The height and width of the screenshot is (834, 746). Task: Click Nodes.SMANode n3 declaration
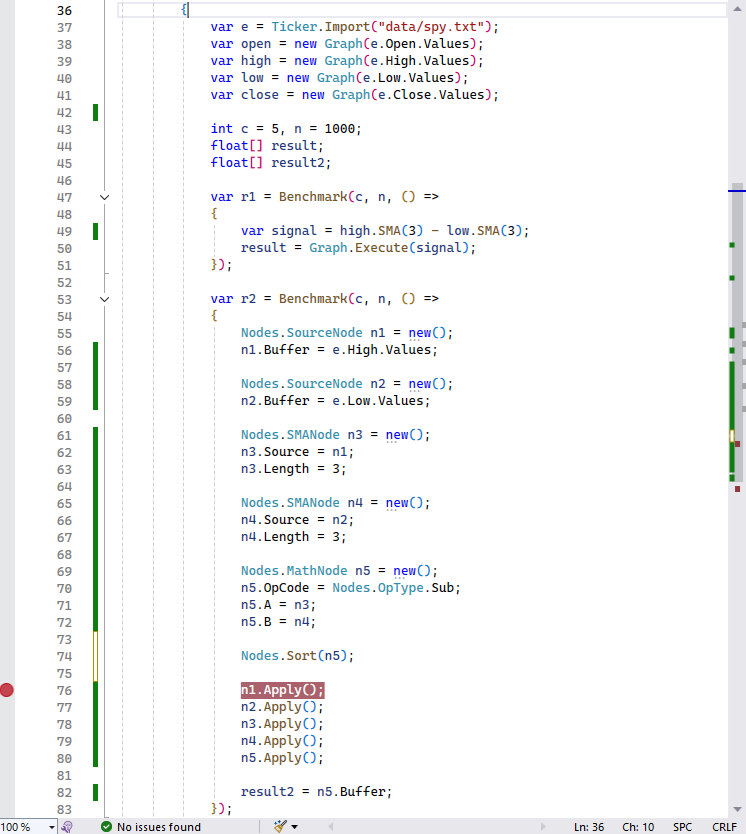pos(336,435)
